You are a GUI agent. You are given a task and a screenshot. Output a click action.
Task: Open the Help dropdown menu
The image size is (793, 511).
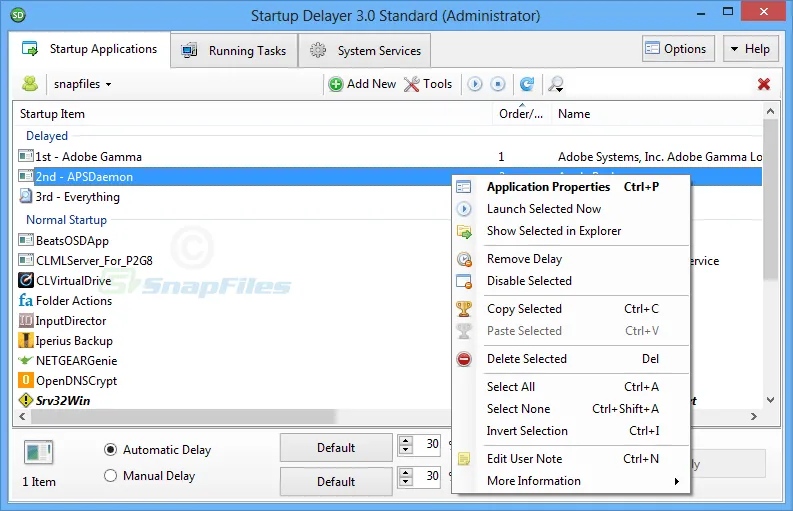750,49
